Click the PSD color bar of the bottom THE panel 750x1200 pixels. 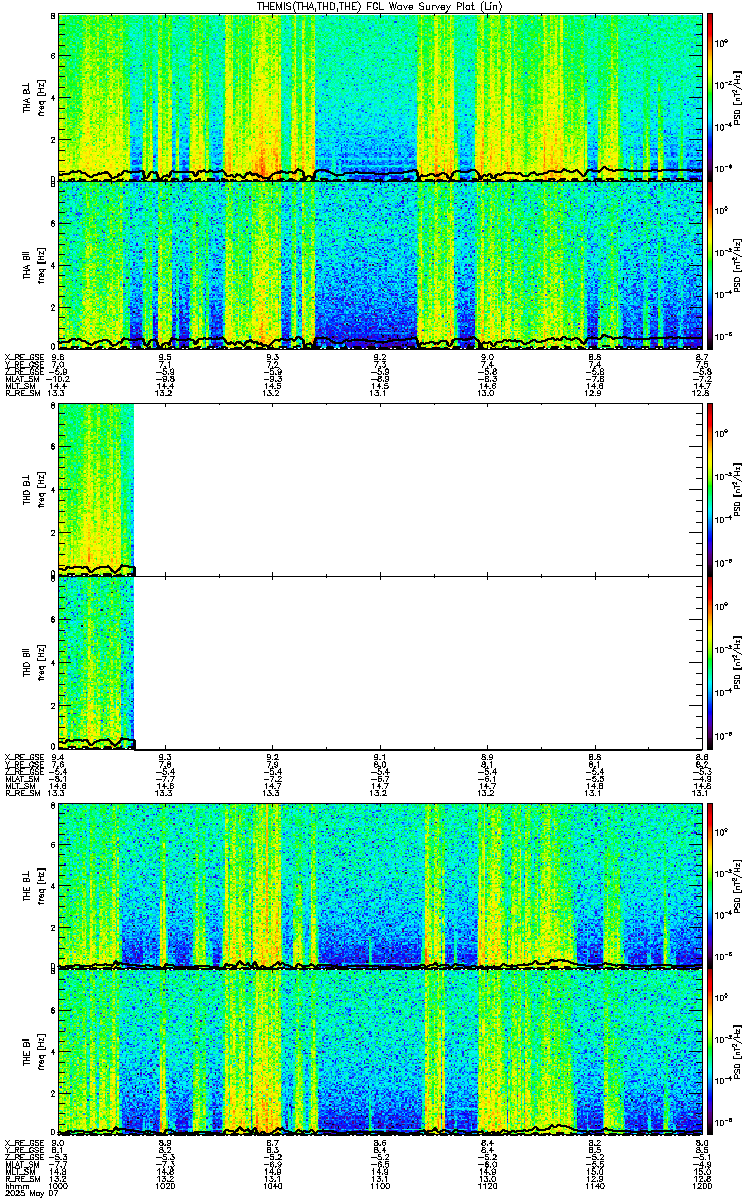[711, 1051]
